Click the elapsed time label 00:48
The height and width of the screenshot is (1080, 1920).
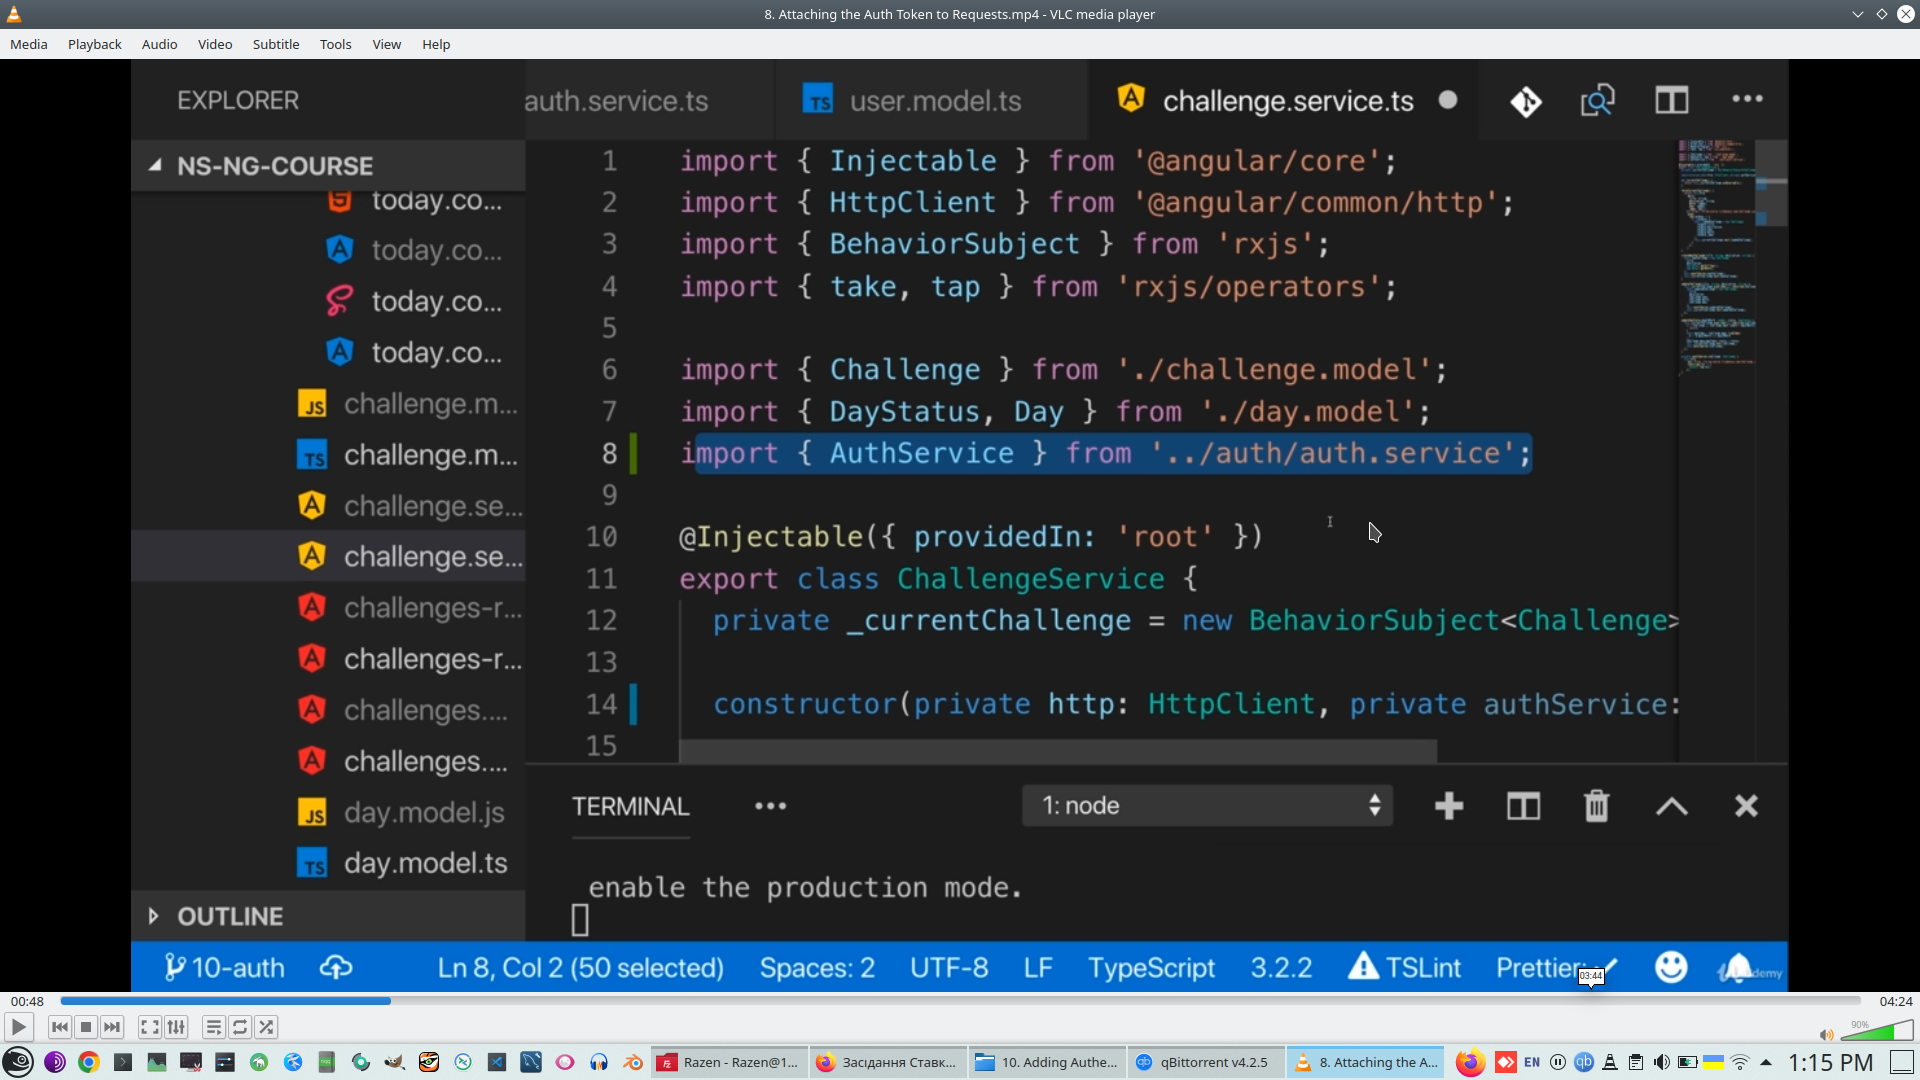tap(27, 1001)
